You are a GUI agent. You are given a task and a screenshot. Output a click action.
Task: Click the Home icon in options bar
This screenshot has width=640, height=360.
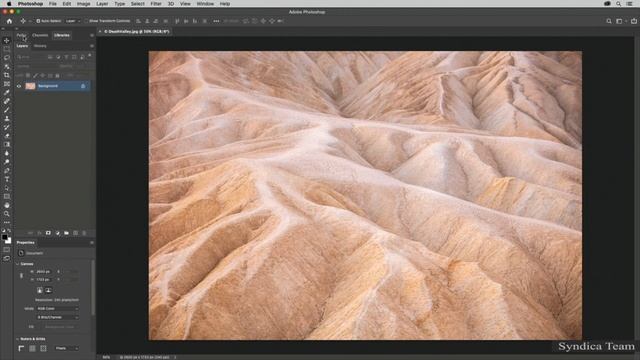pos(9,21)
